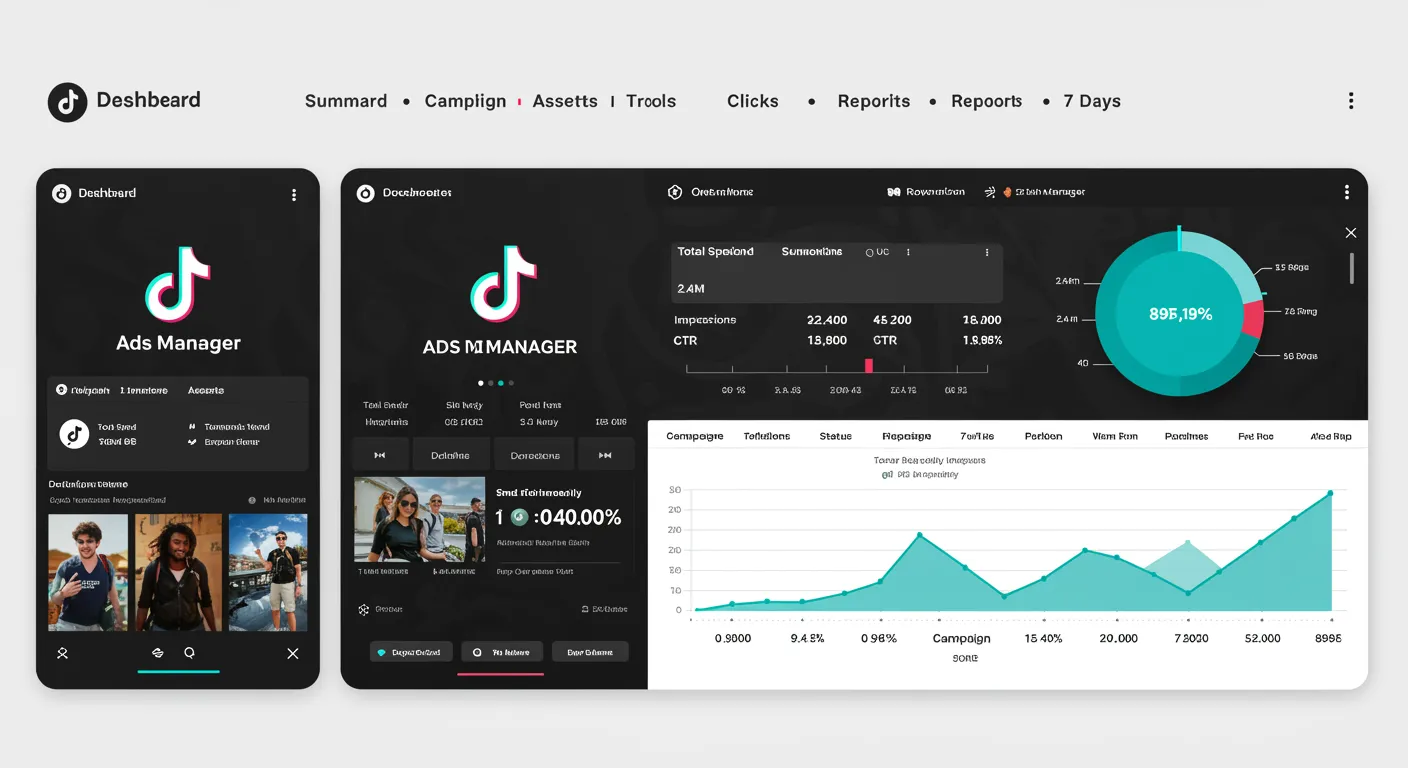Image resolution: width=1408 pixels, height=768 pixels.
Task: Select the layers icon in the left panel footer
Action: (x=157, y=653)
